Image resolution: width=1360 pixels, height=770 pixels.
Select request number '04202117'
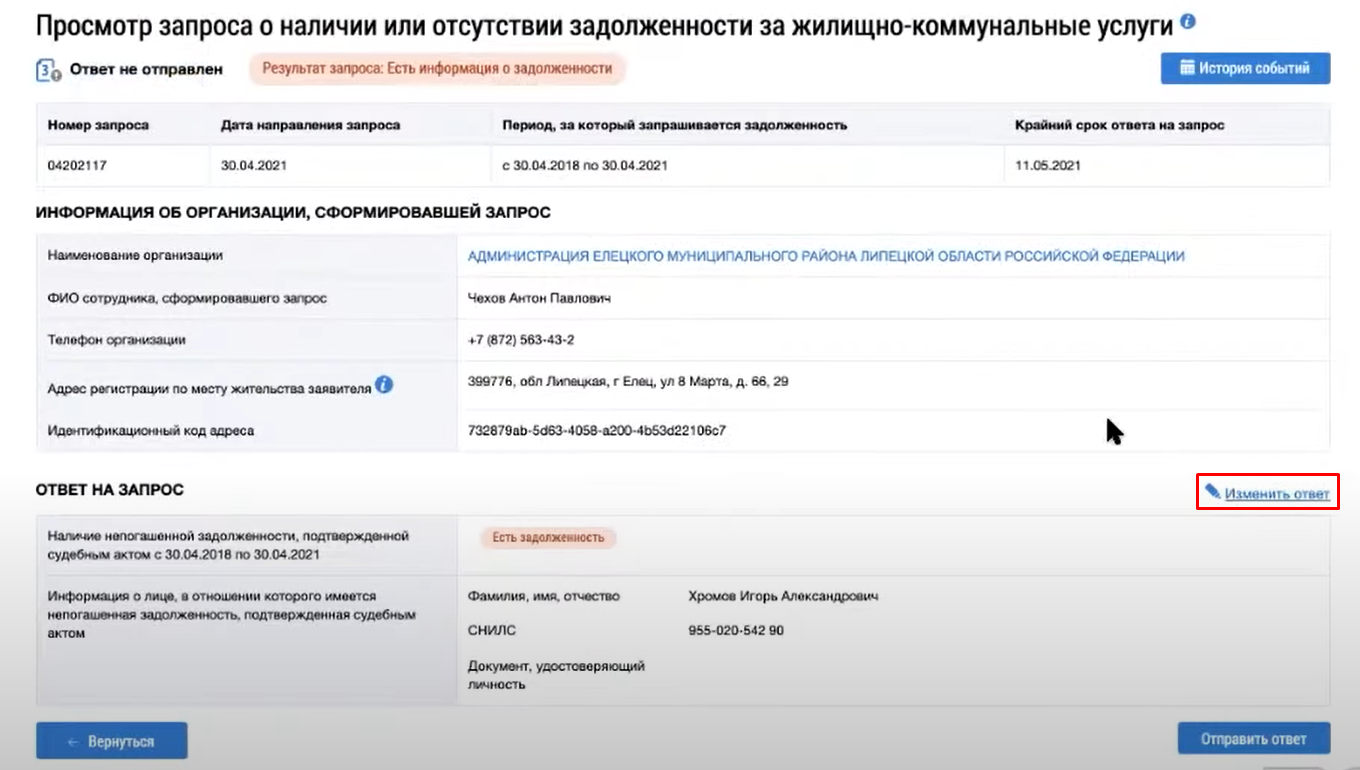[x=77, y=166]
